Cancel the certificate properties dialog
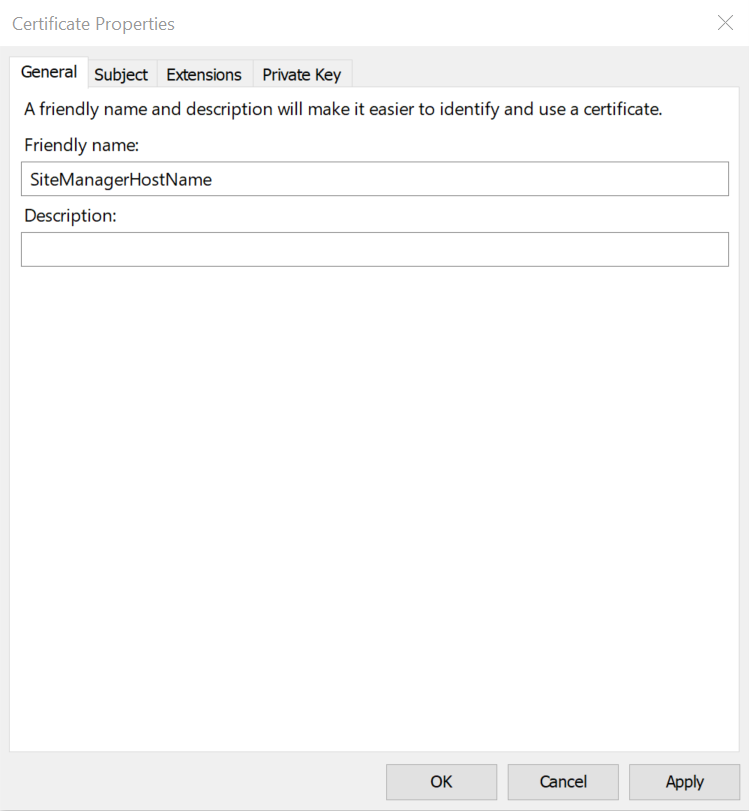749x811 pixels. click(x=563, y=782)
